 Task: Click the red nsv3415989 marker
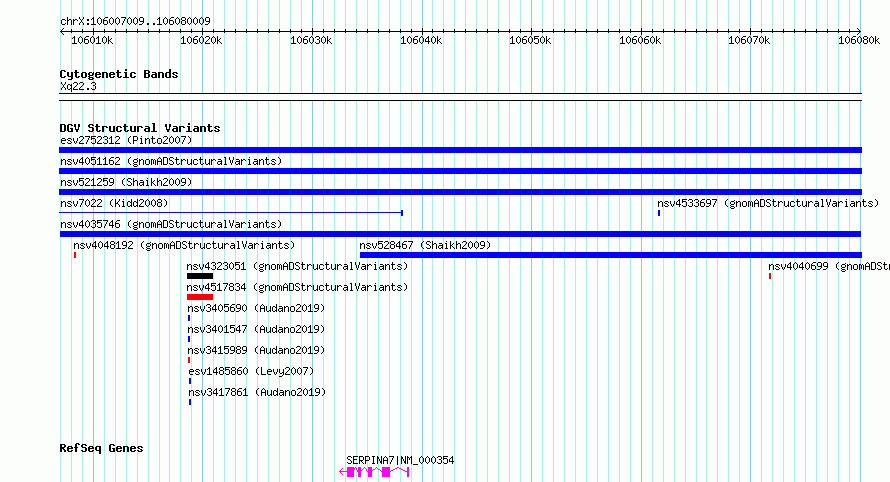tap(189, 360)
